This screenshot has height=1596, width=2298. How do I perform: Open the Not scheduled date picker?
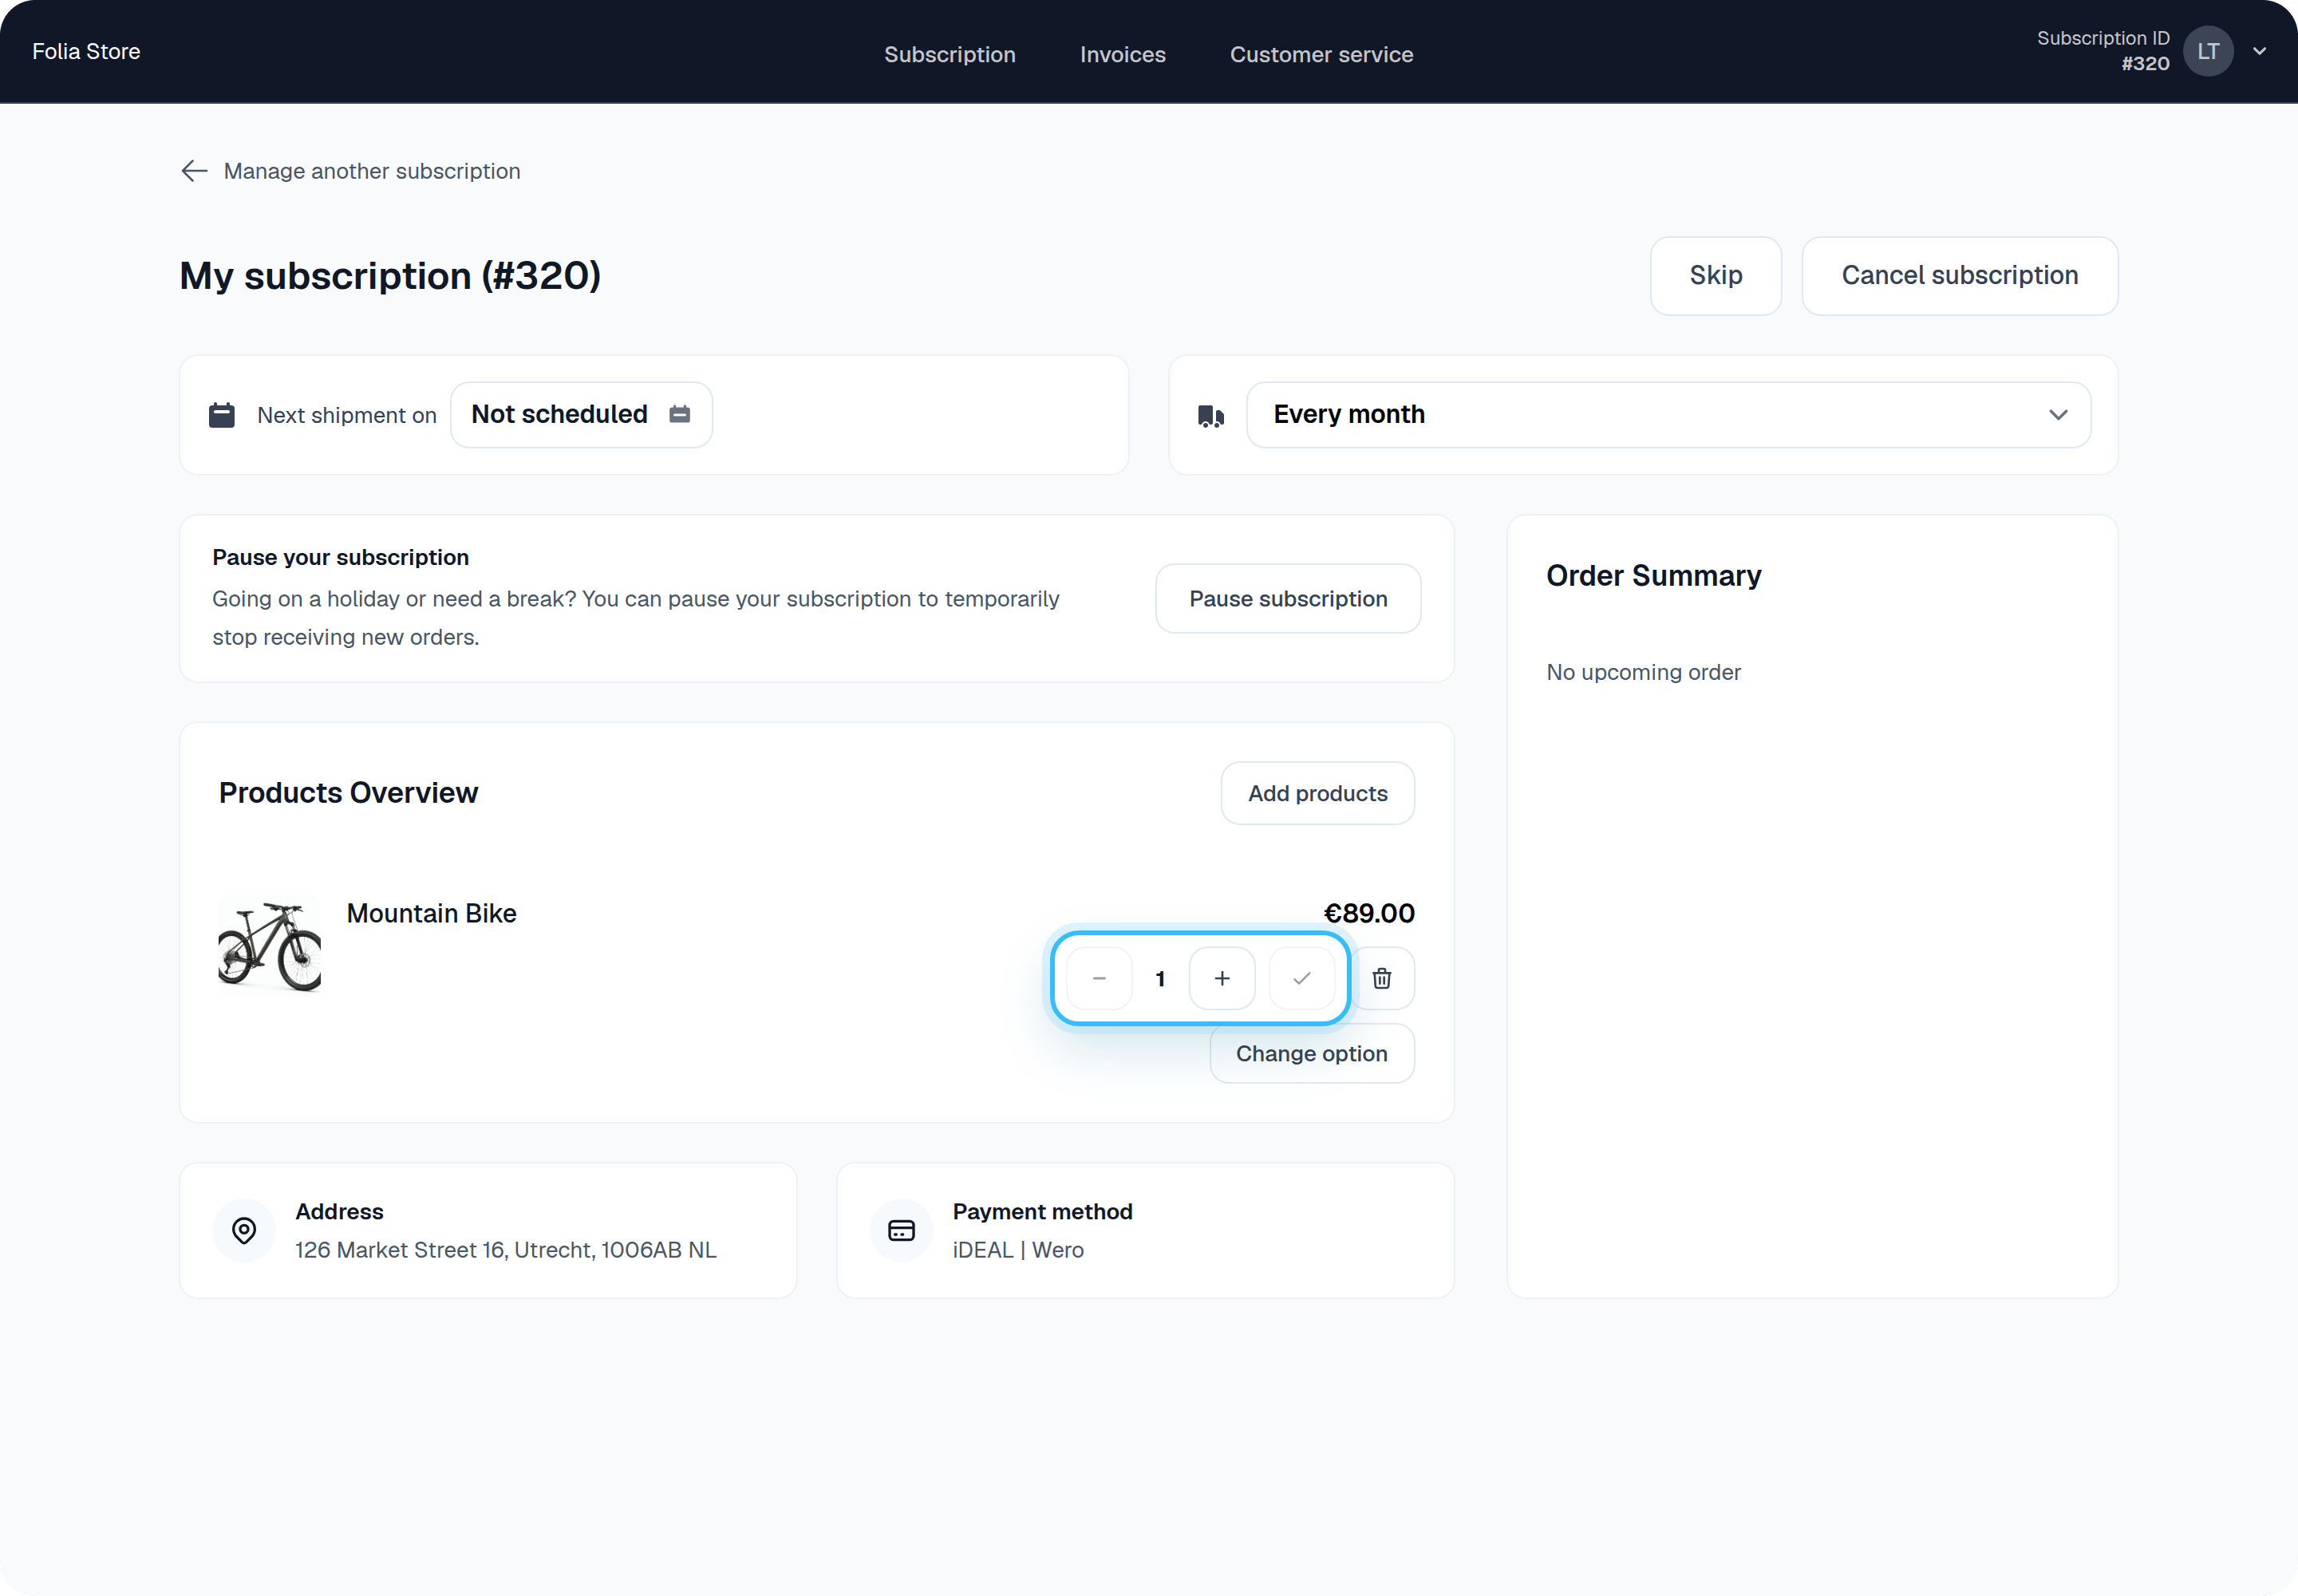(x=581, y=414)
